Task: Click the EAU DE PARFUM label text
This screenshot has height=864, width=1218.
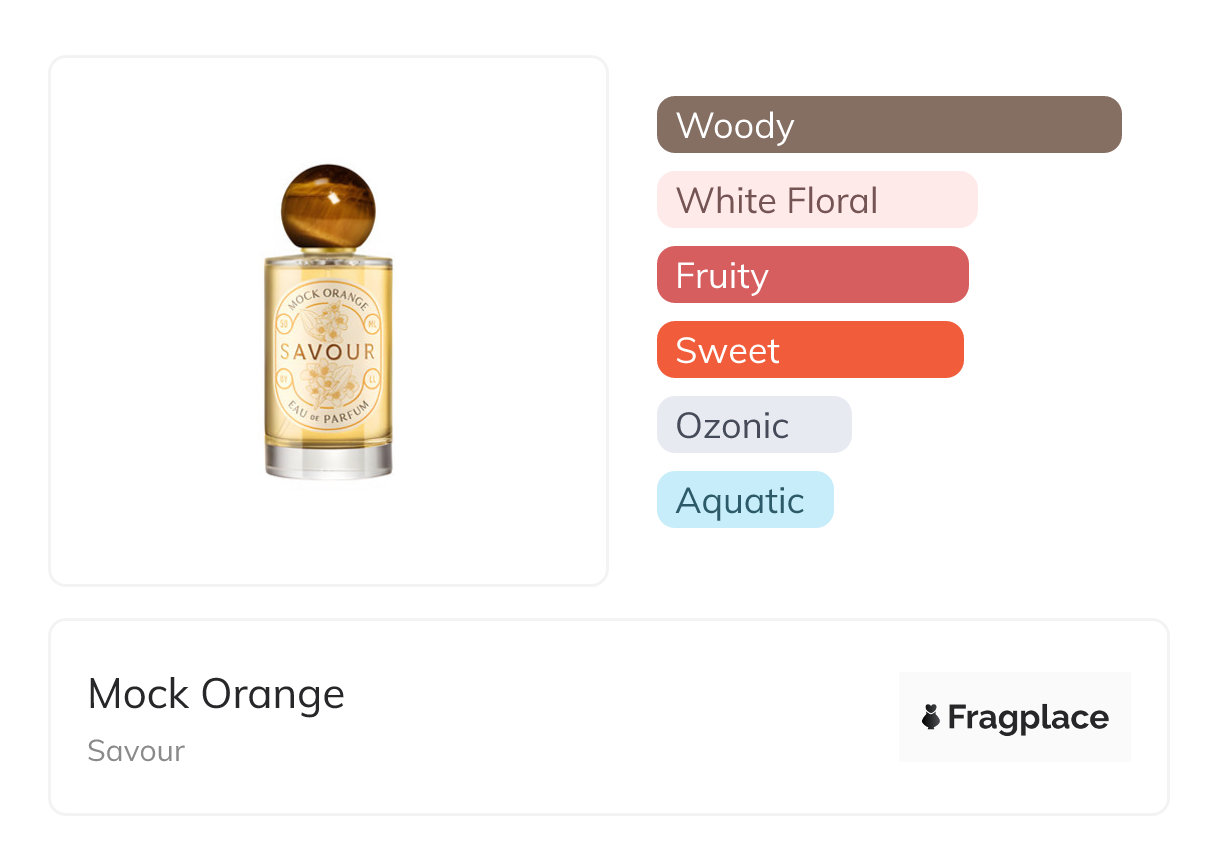Action: point(328,409)
